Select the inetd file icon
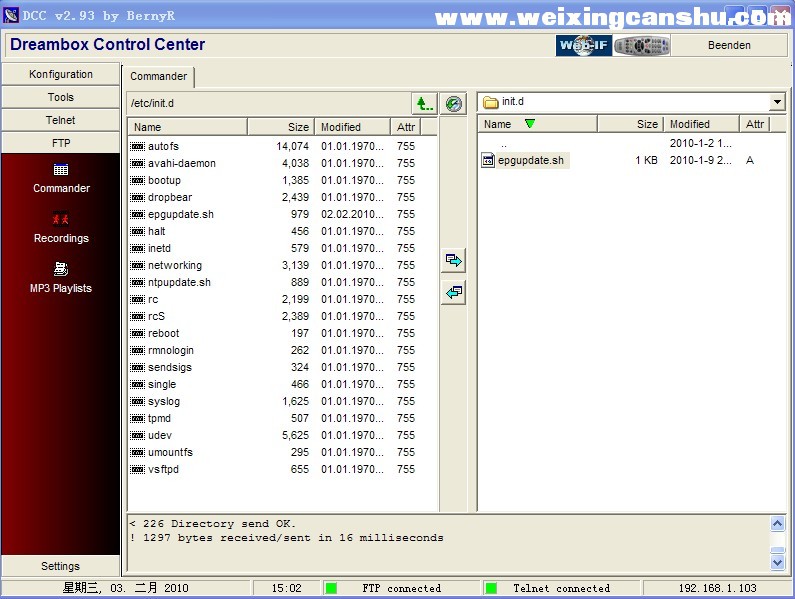Image resolution: width=795 pixels, height=599 pixels. click(x=137, y=248)
